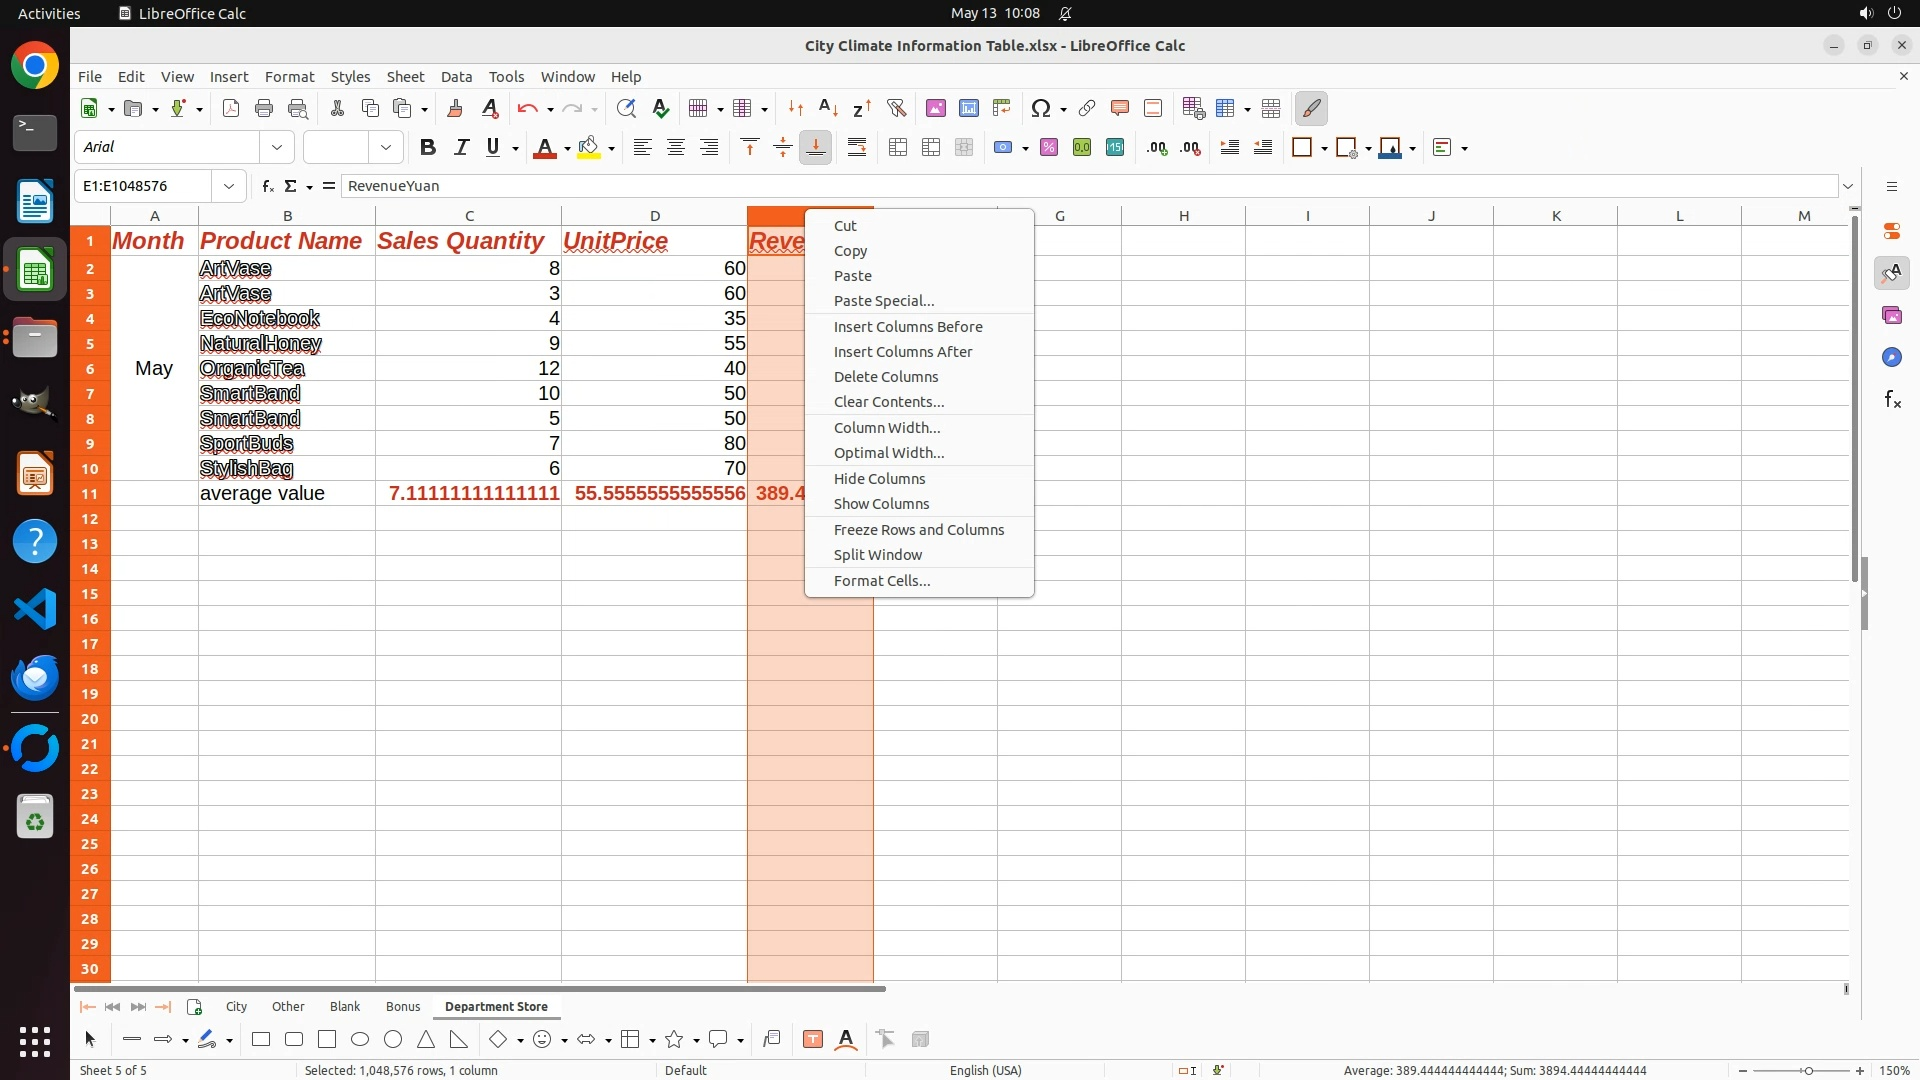The height and width of the screenshot is (1080, 1920).
Task: Toggle Italic formatting
Action: coord(461,148)
